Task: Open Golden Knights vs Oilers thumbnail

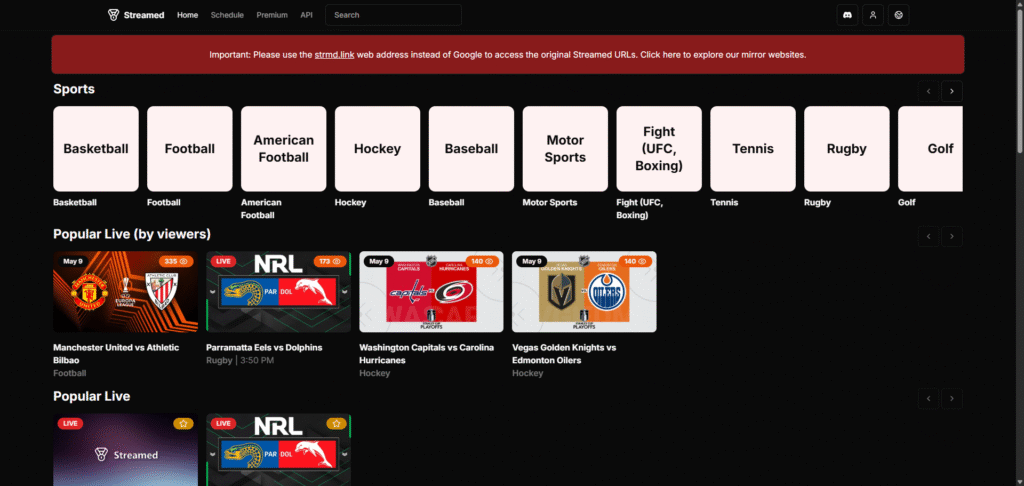Action: [584, 292]
